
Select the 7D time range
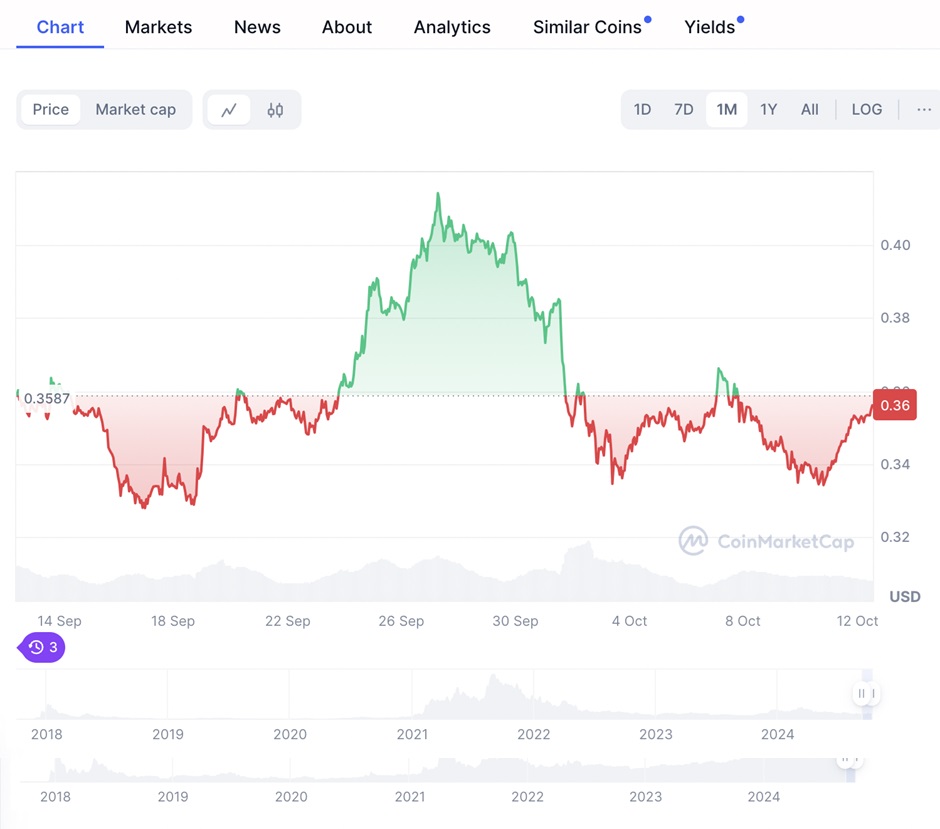tap(683, 109)
